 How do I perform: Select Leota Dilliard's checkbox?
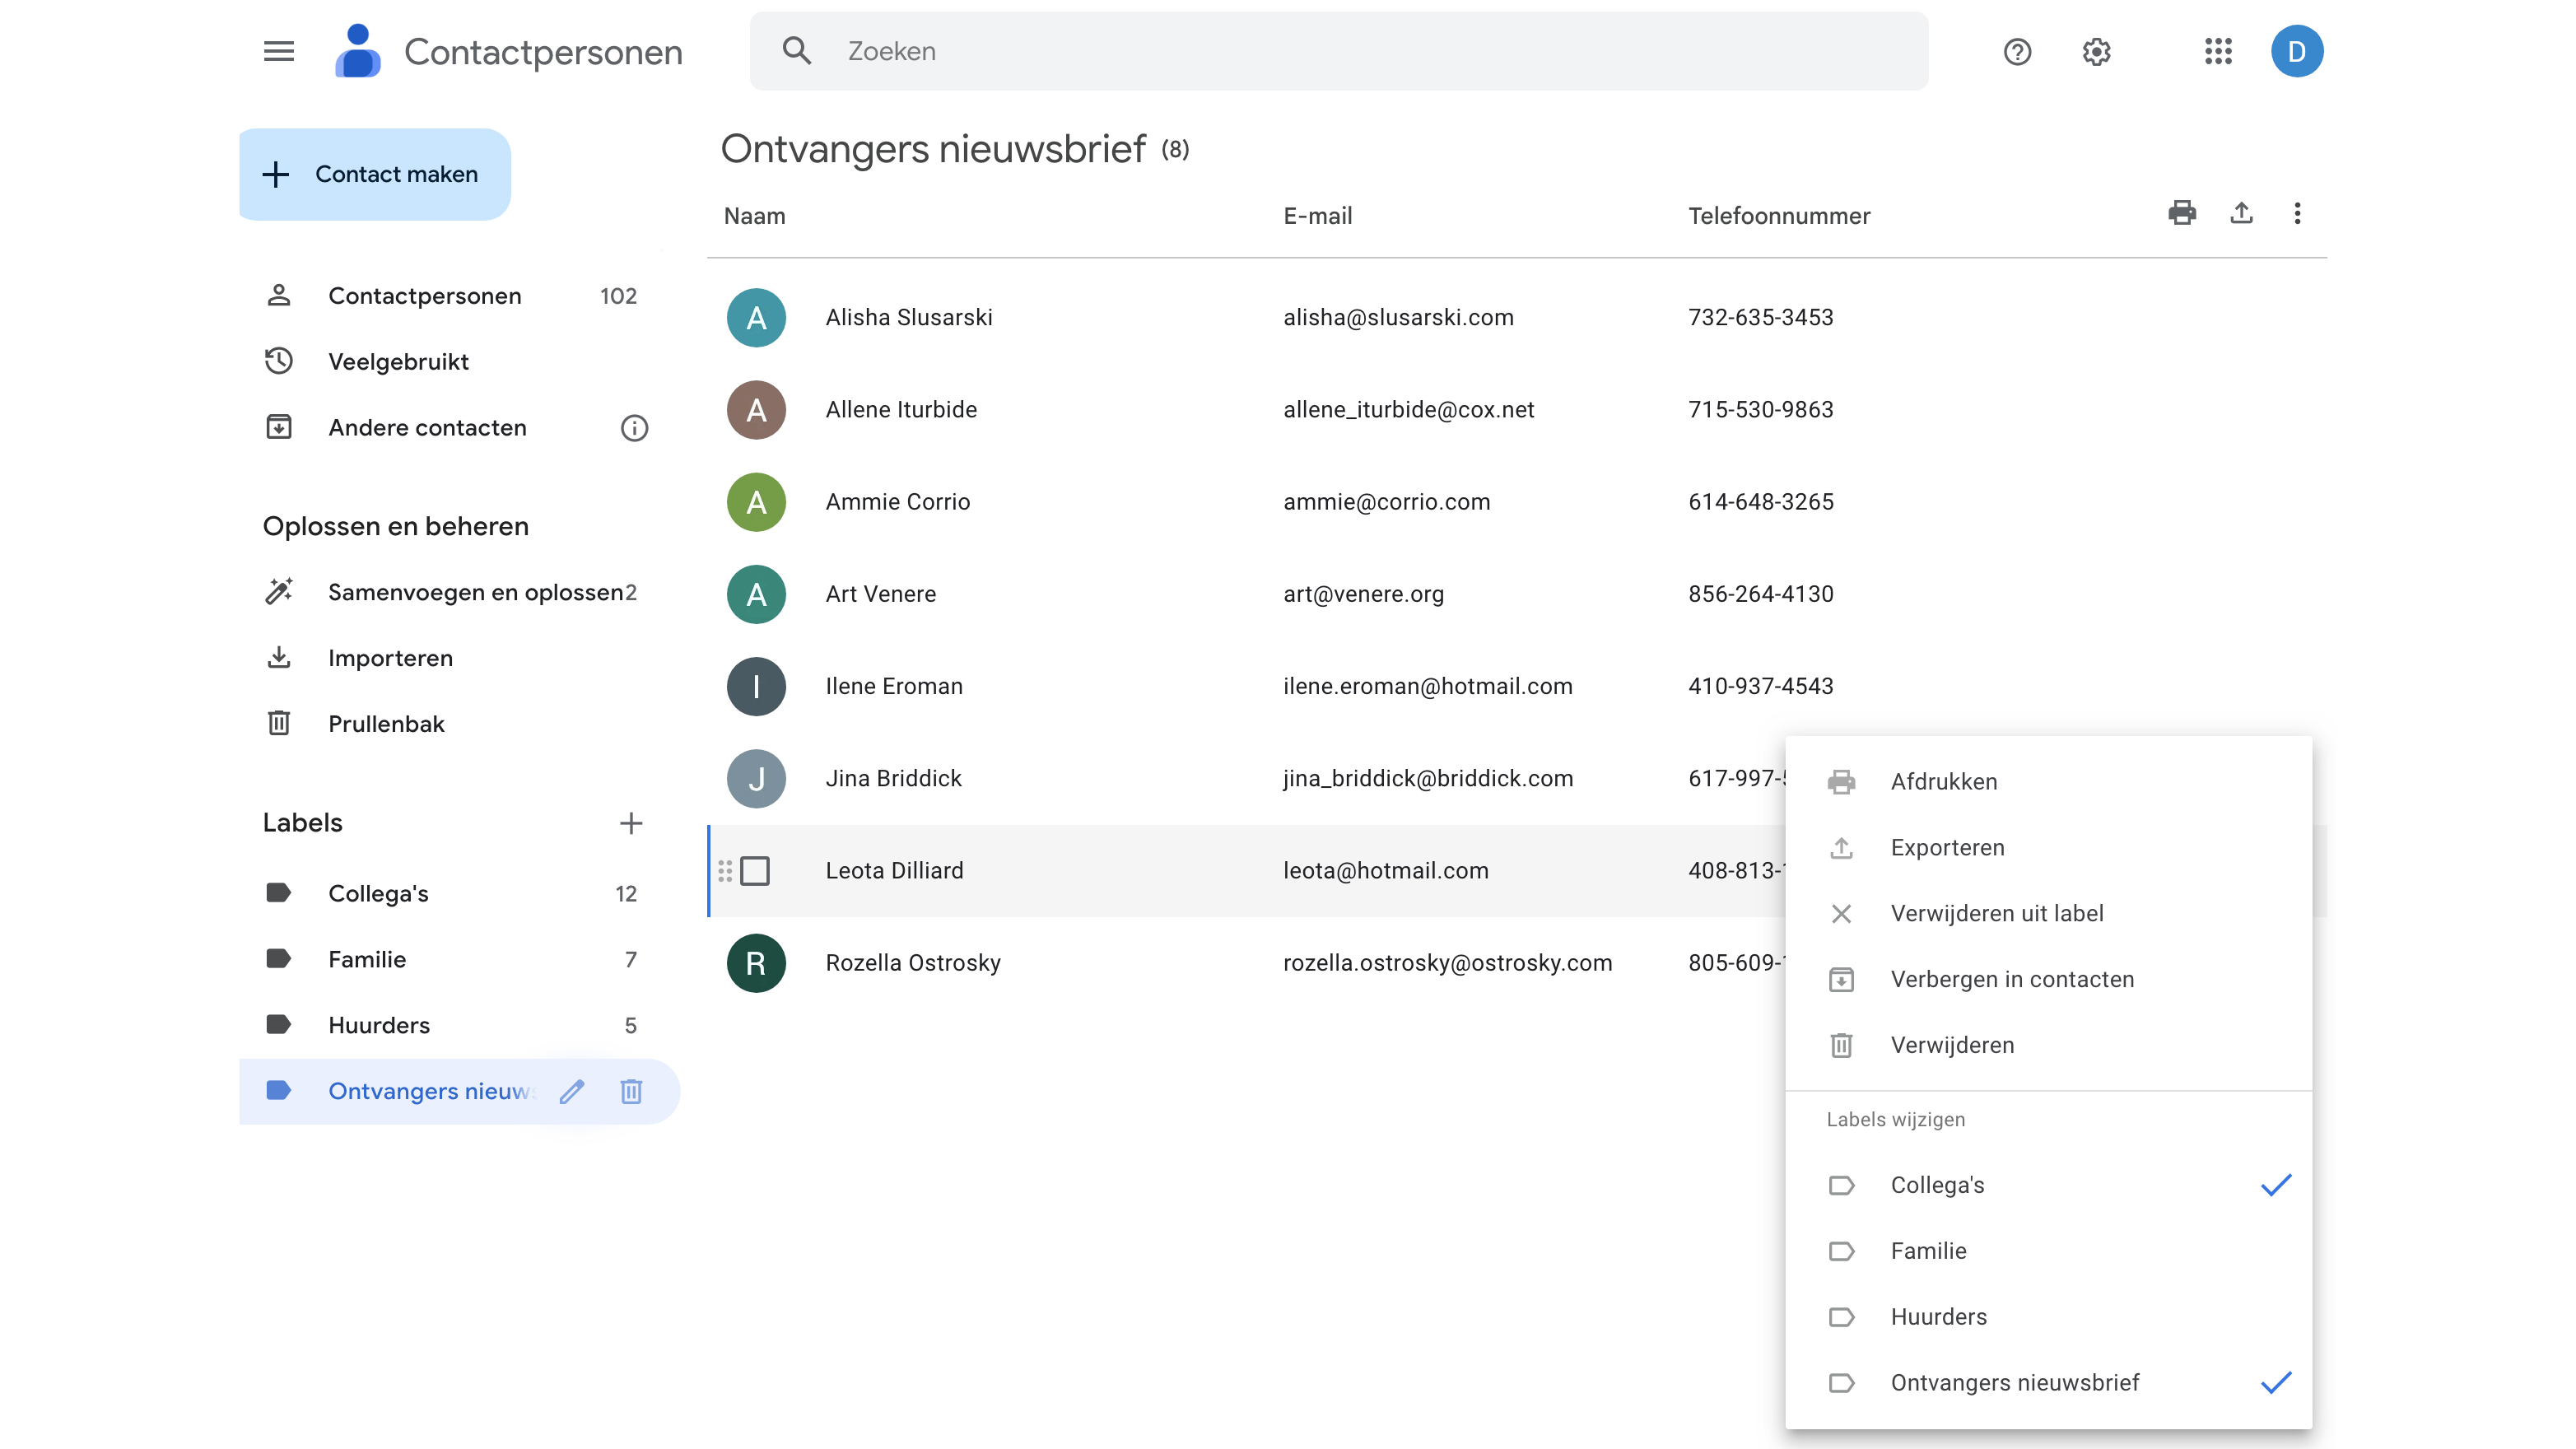tap(755, 871)
